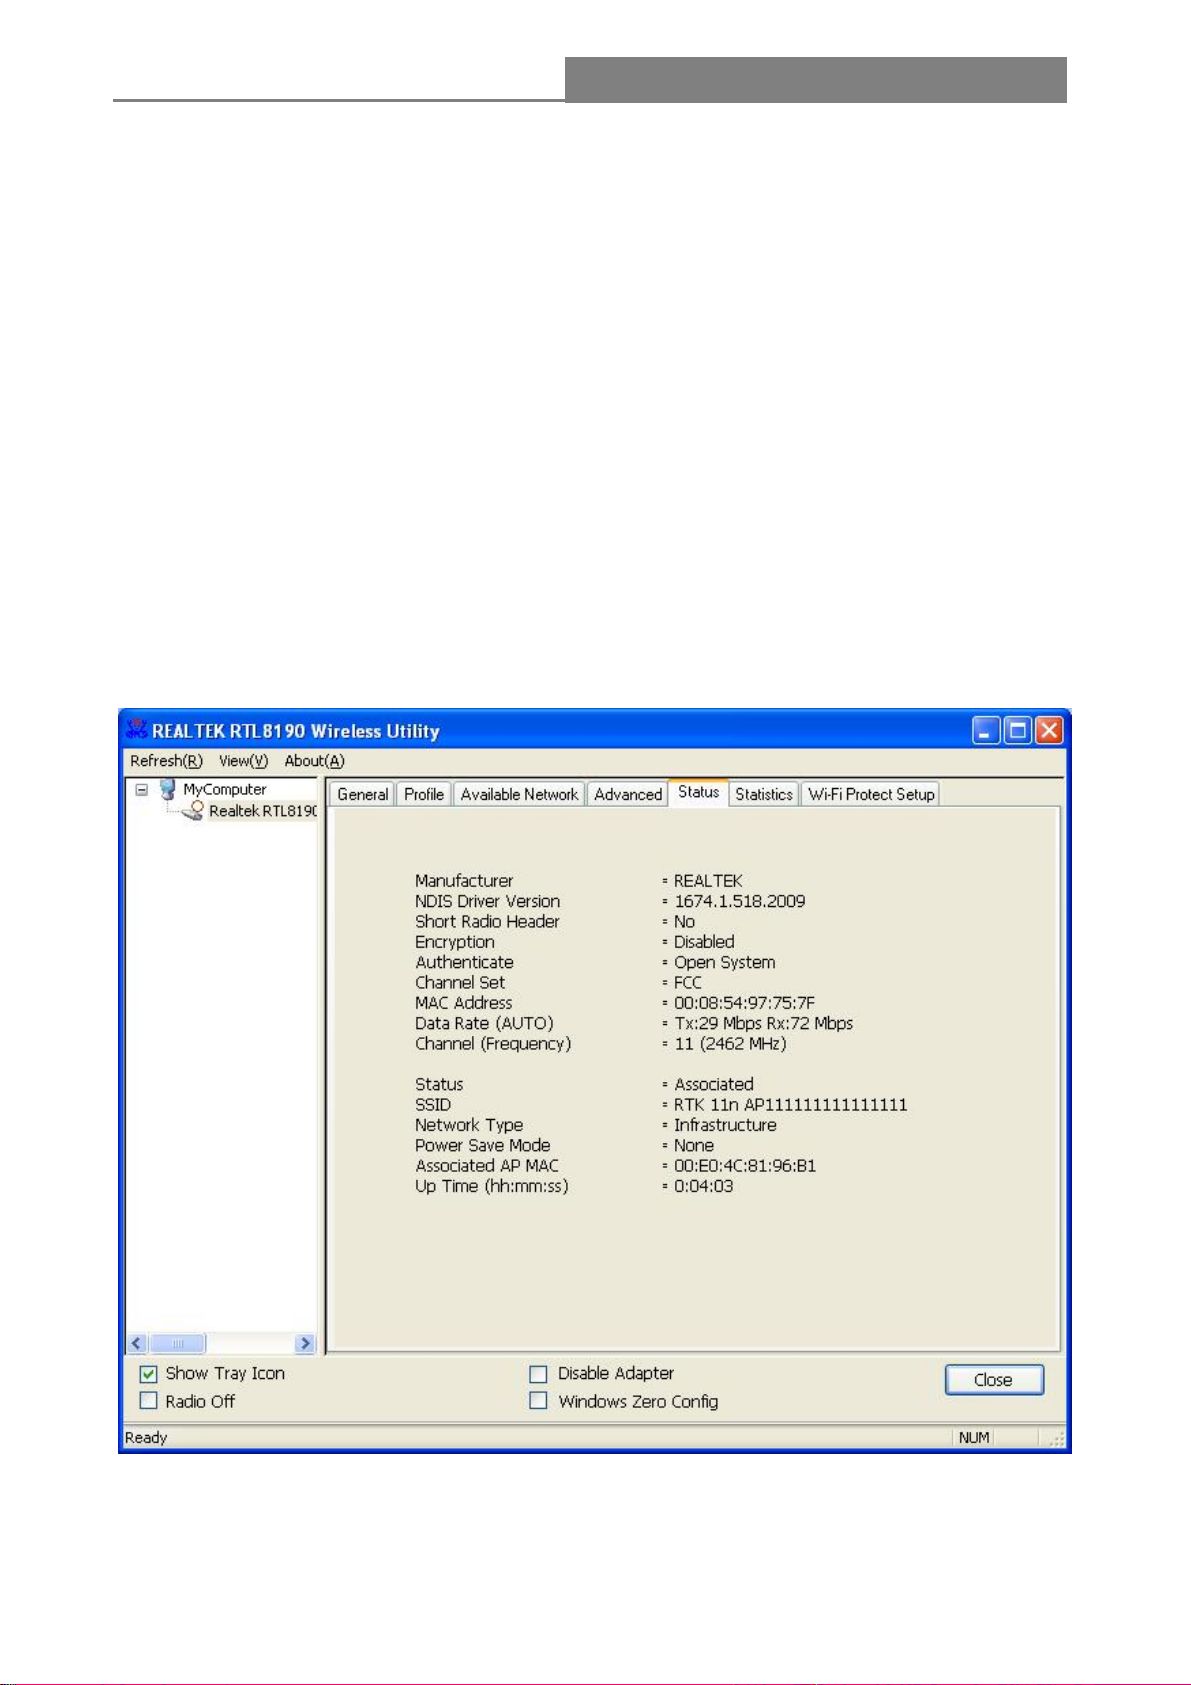Screen dimensions: 1191x1685
Task: Collapse the MyComputer tree node
Action: point(142,789)
